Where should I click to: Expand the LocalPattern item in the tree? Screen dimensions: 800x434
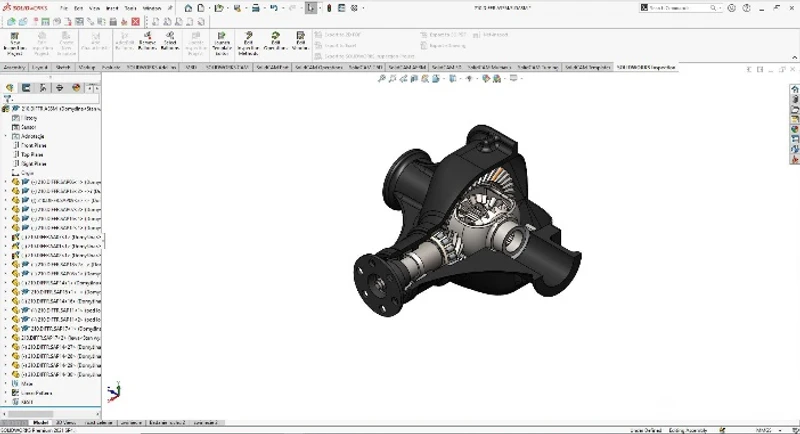pos(6,393)
